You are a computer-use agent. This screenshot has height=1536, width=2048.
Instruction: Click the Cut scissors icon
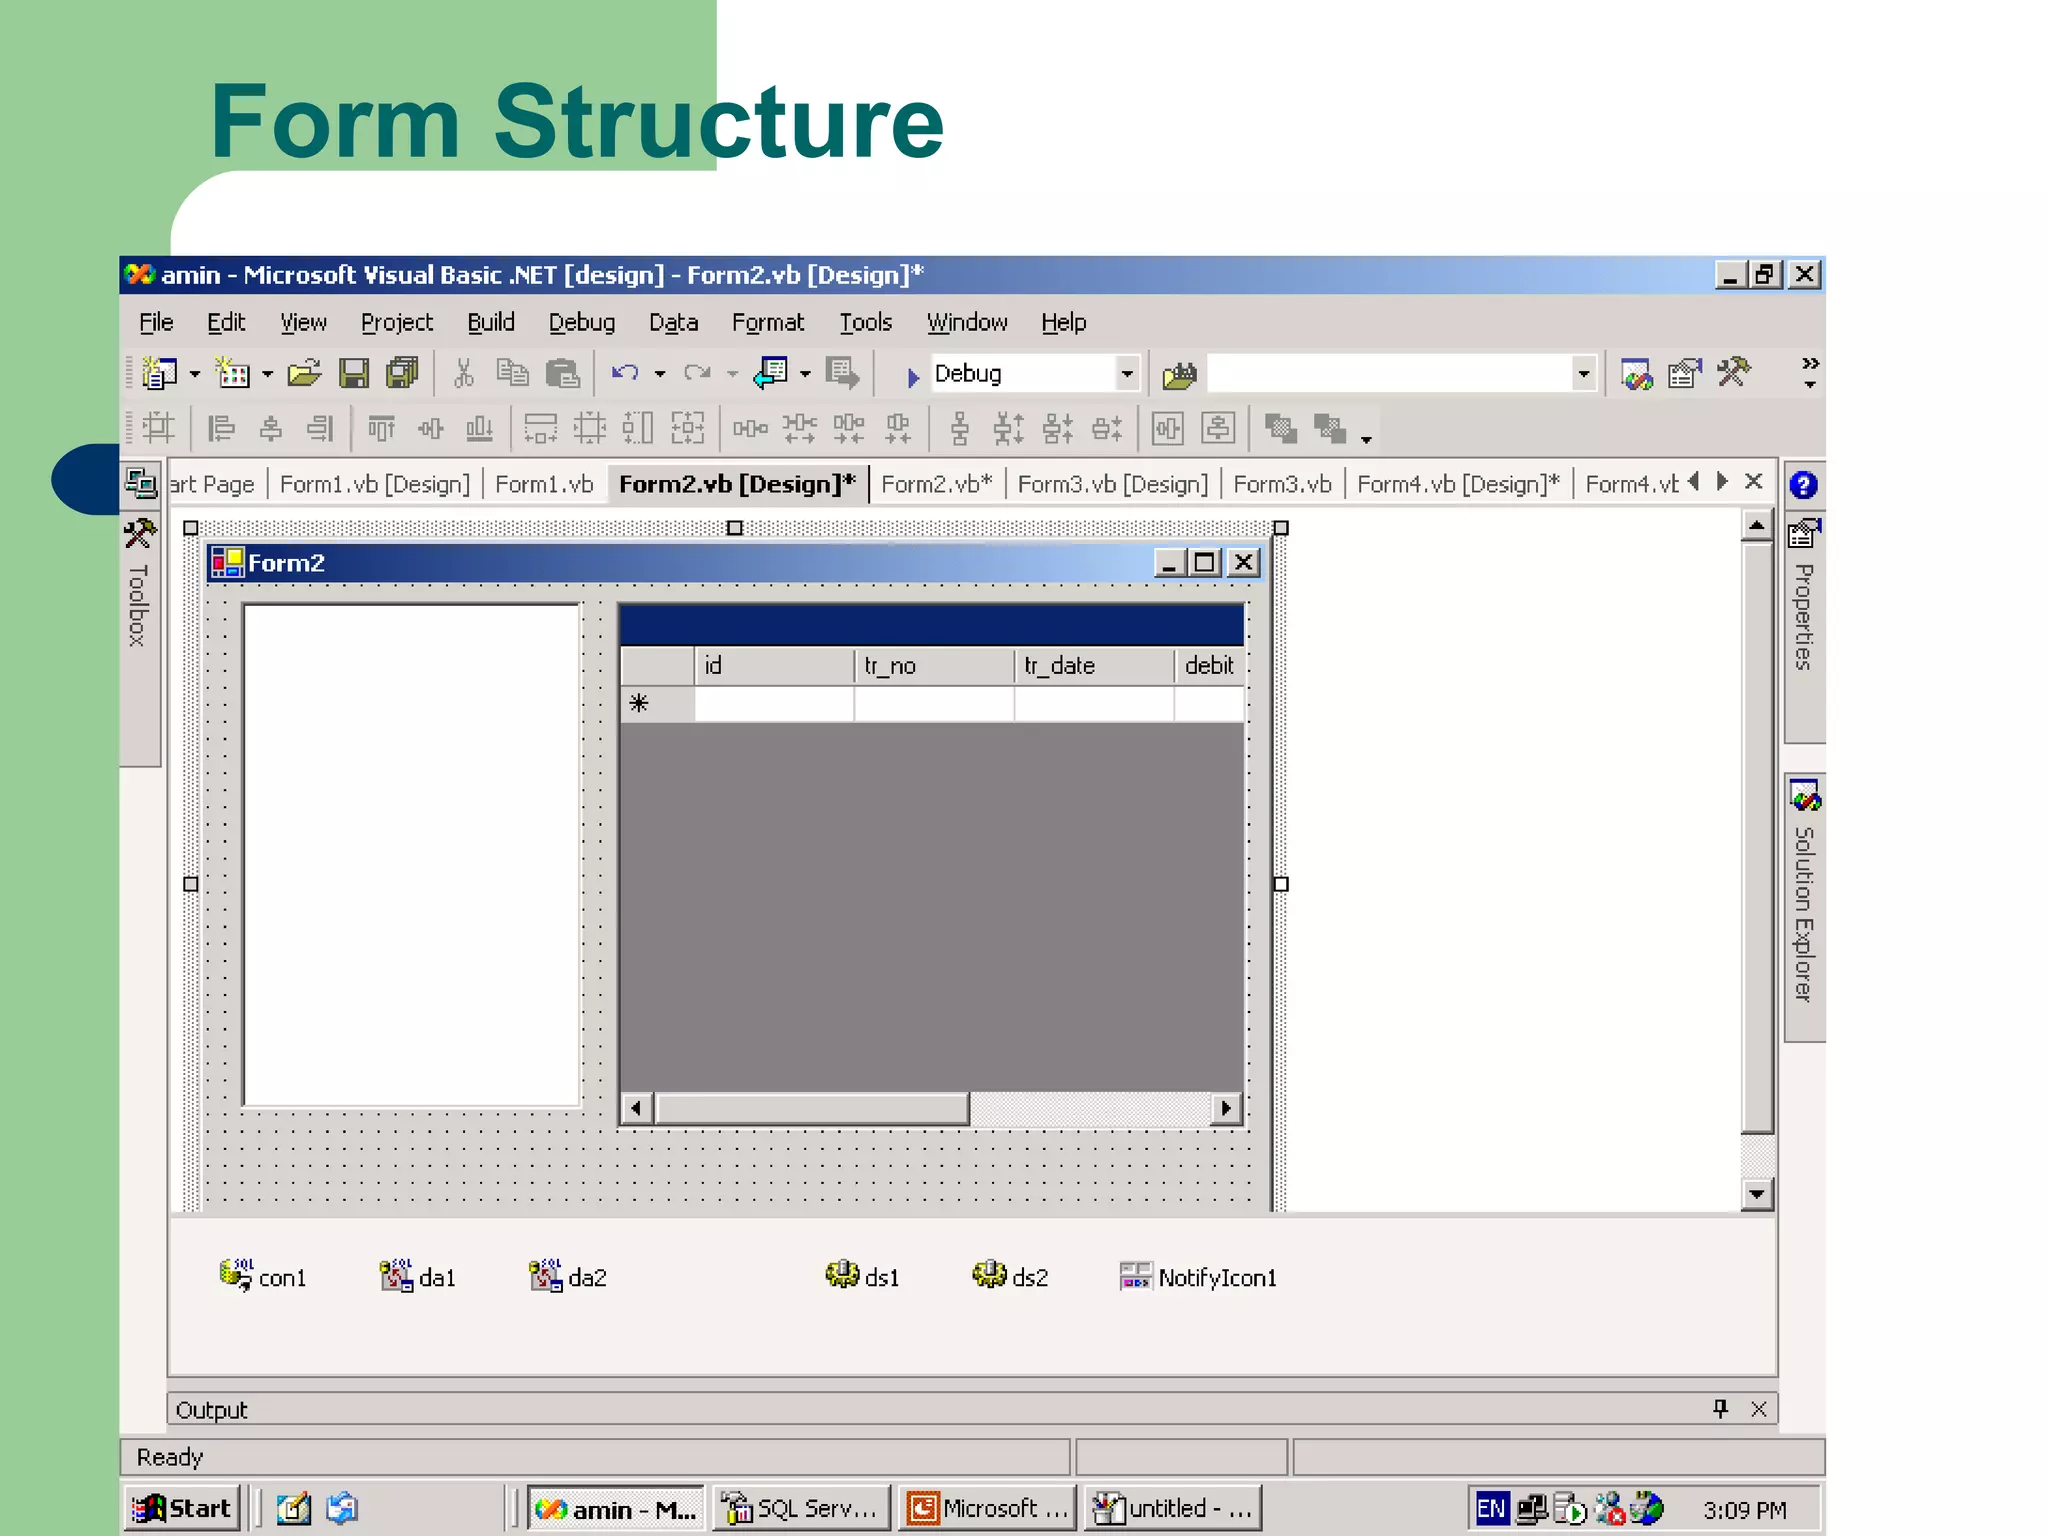[463, 374]
